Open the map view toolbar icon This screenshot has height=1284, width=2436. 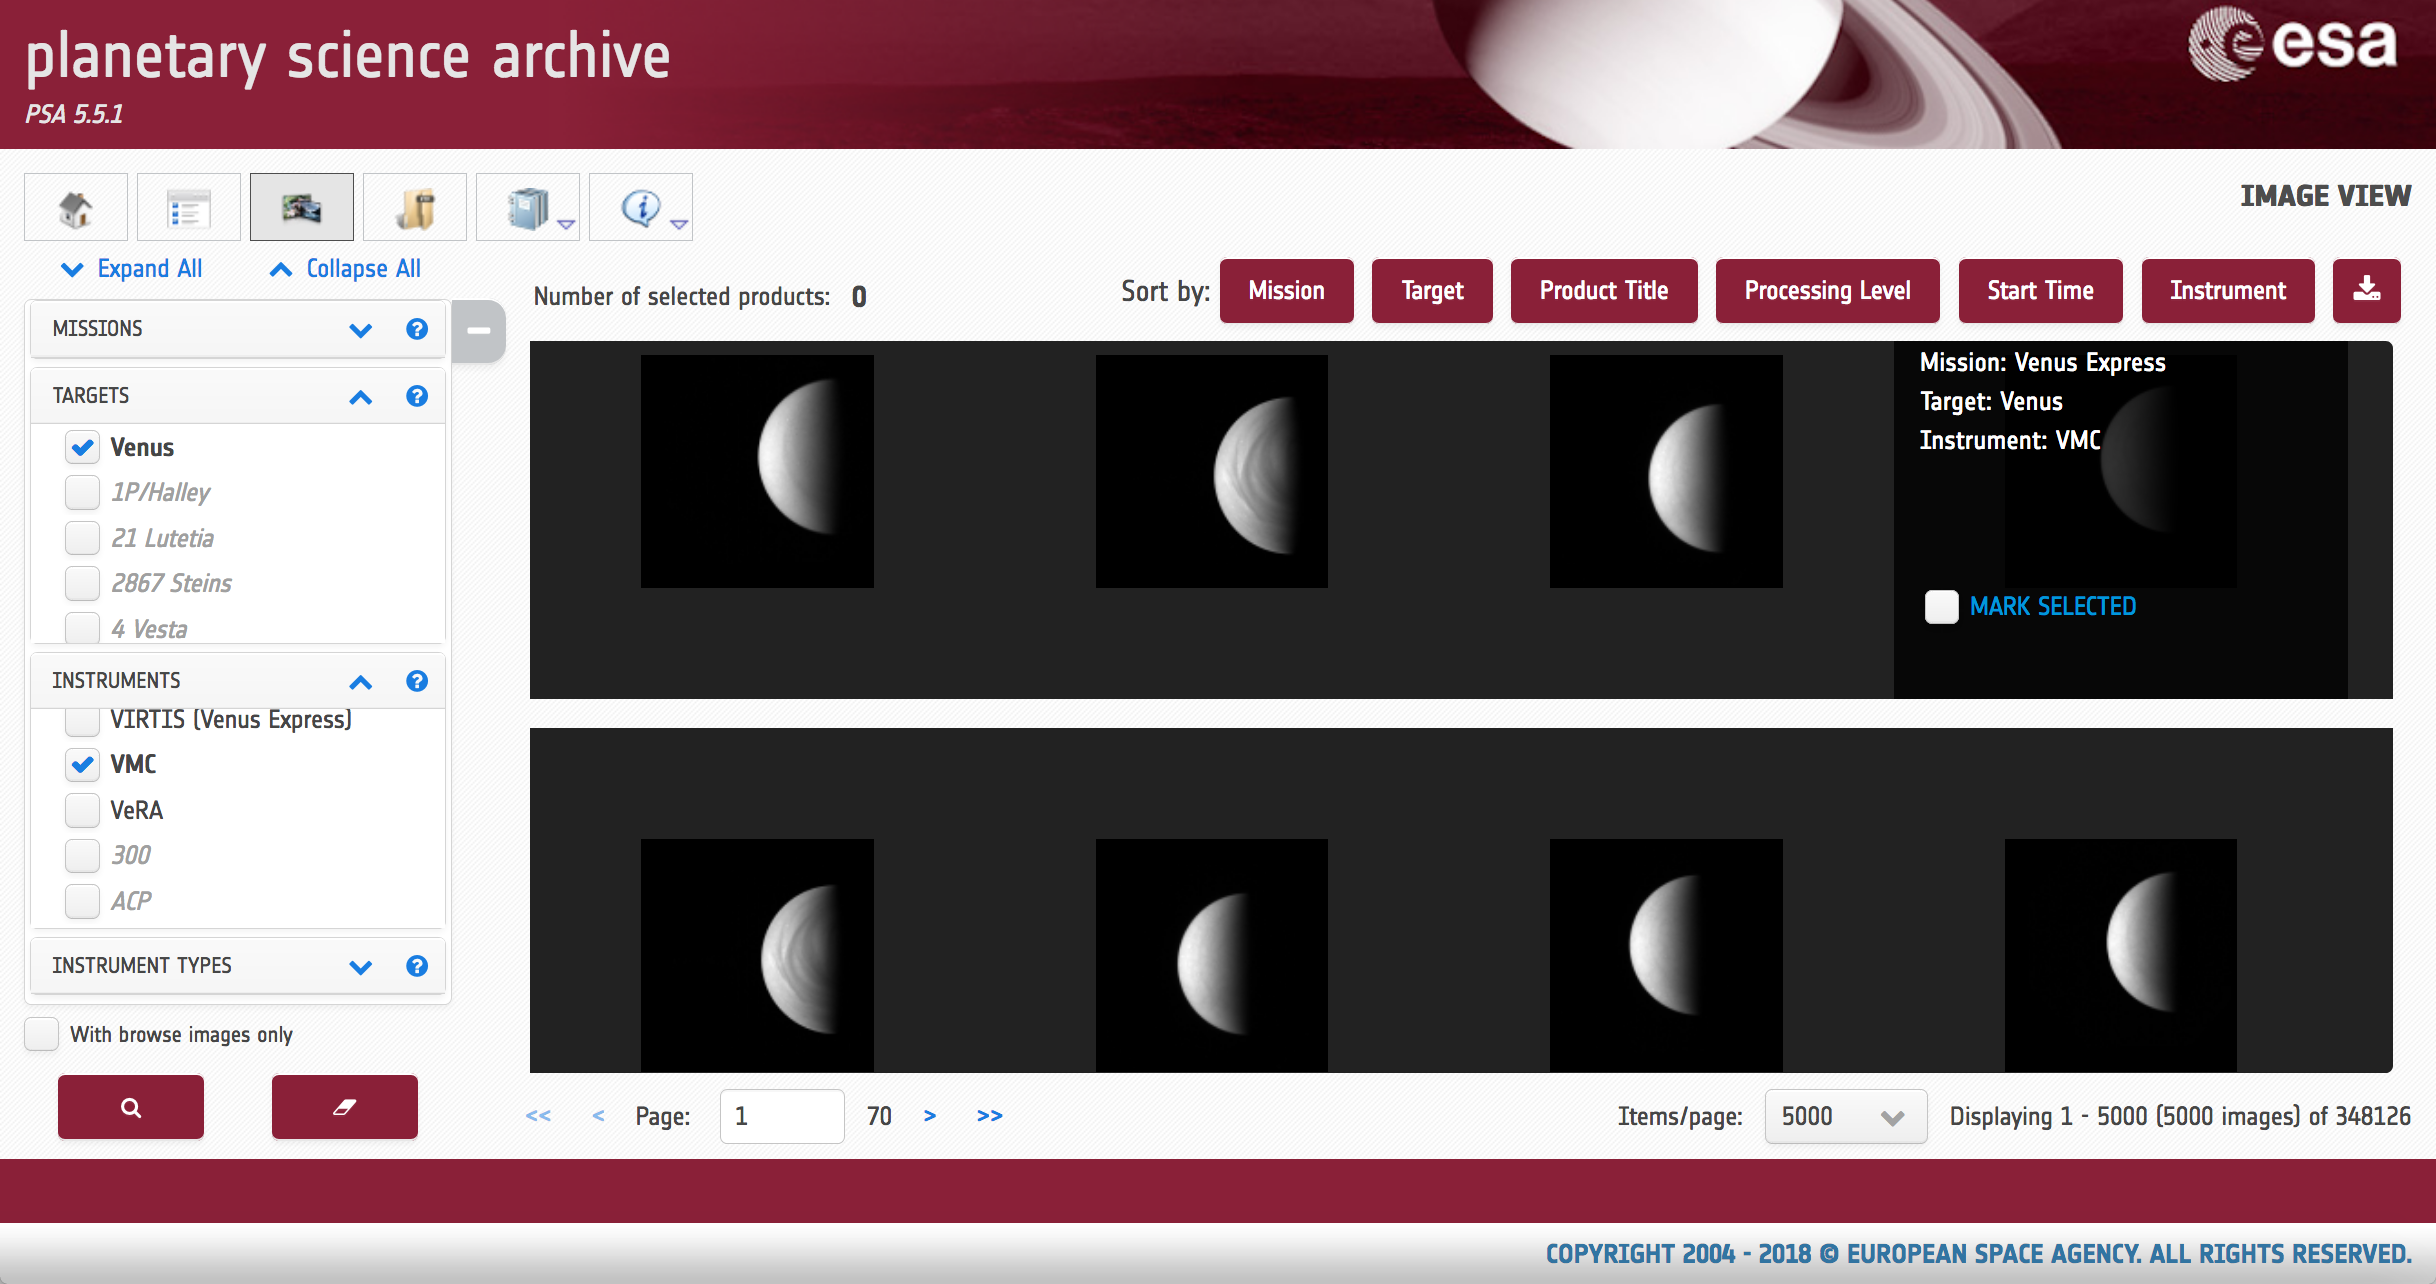pos(414,207)
